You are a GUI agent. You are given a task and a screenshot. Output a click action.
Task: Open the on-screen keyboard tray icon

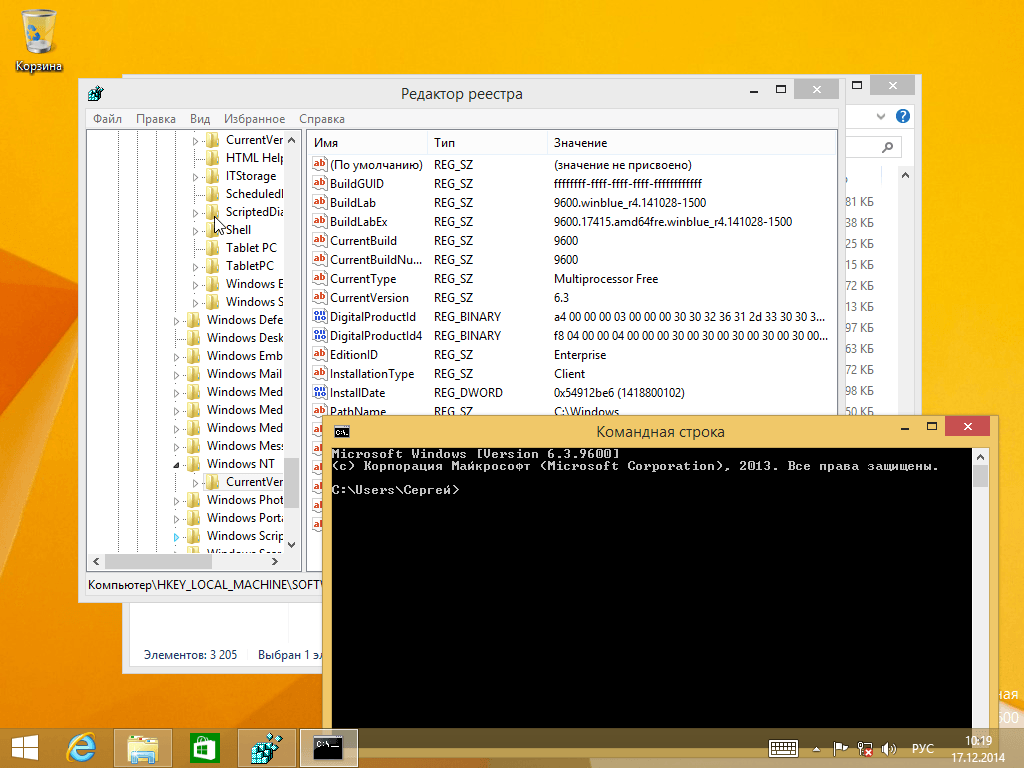point(783,748)
